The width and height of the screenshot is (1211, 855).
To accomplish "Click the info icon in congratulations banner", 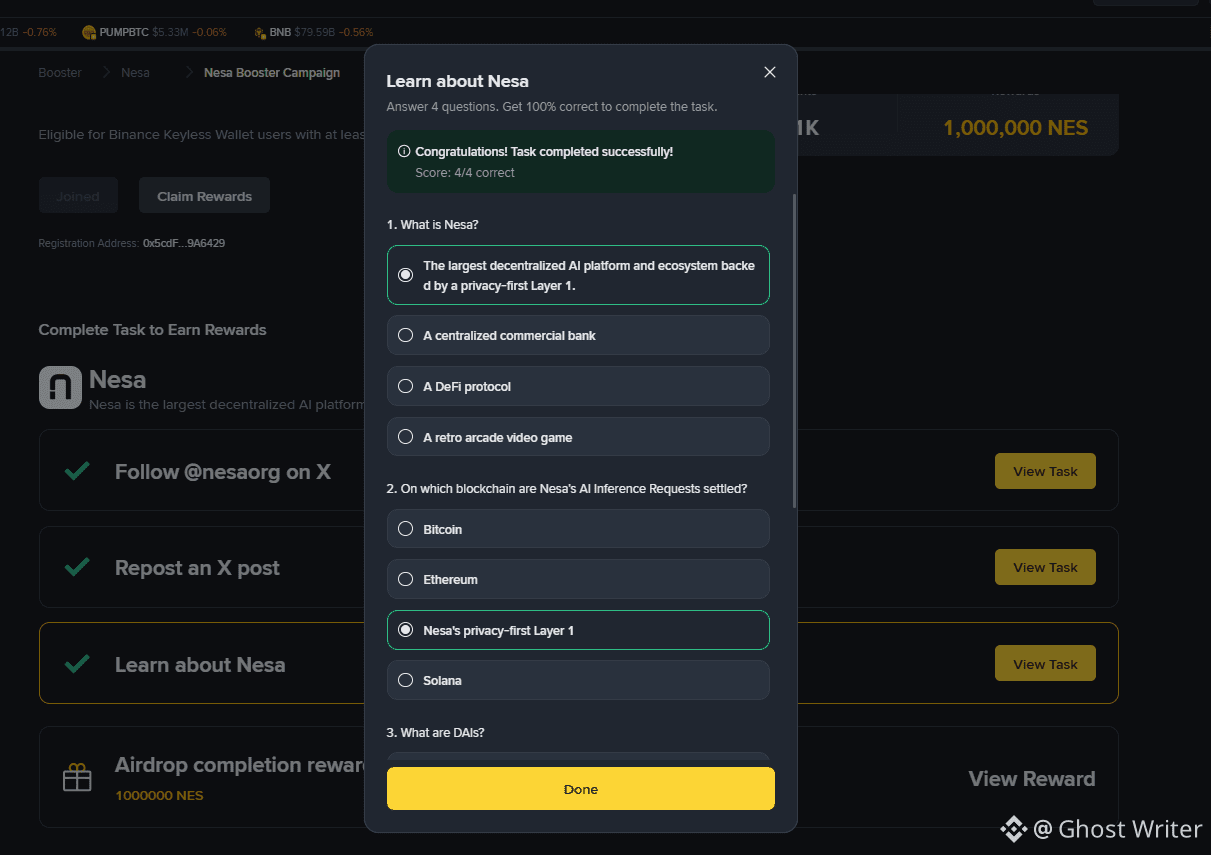I will [x=404, y=152].
